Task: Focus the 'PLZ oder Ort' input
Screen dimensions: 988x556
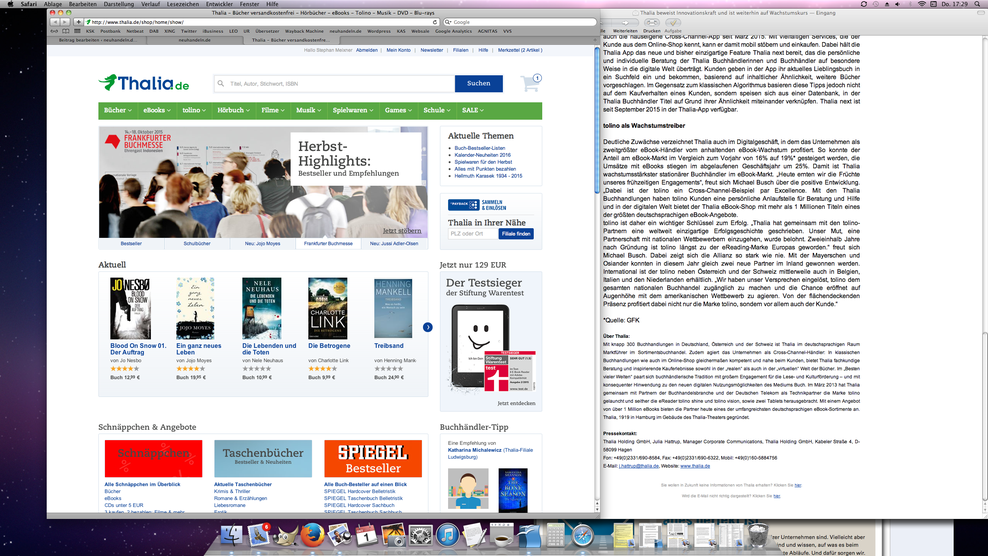Action: (x=473, y=234)
